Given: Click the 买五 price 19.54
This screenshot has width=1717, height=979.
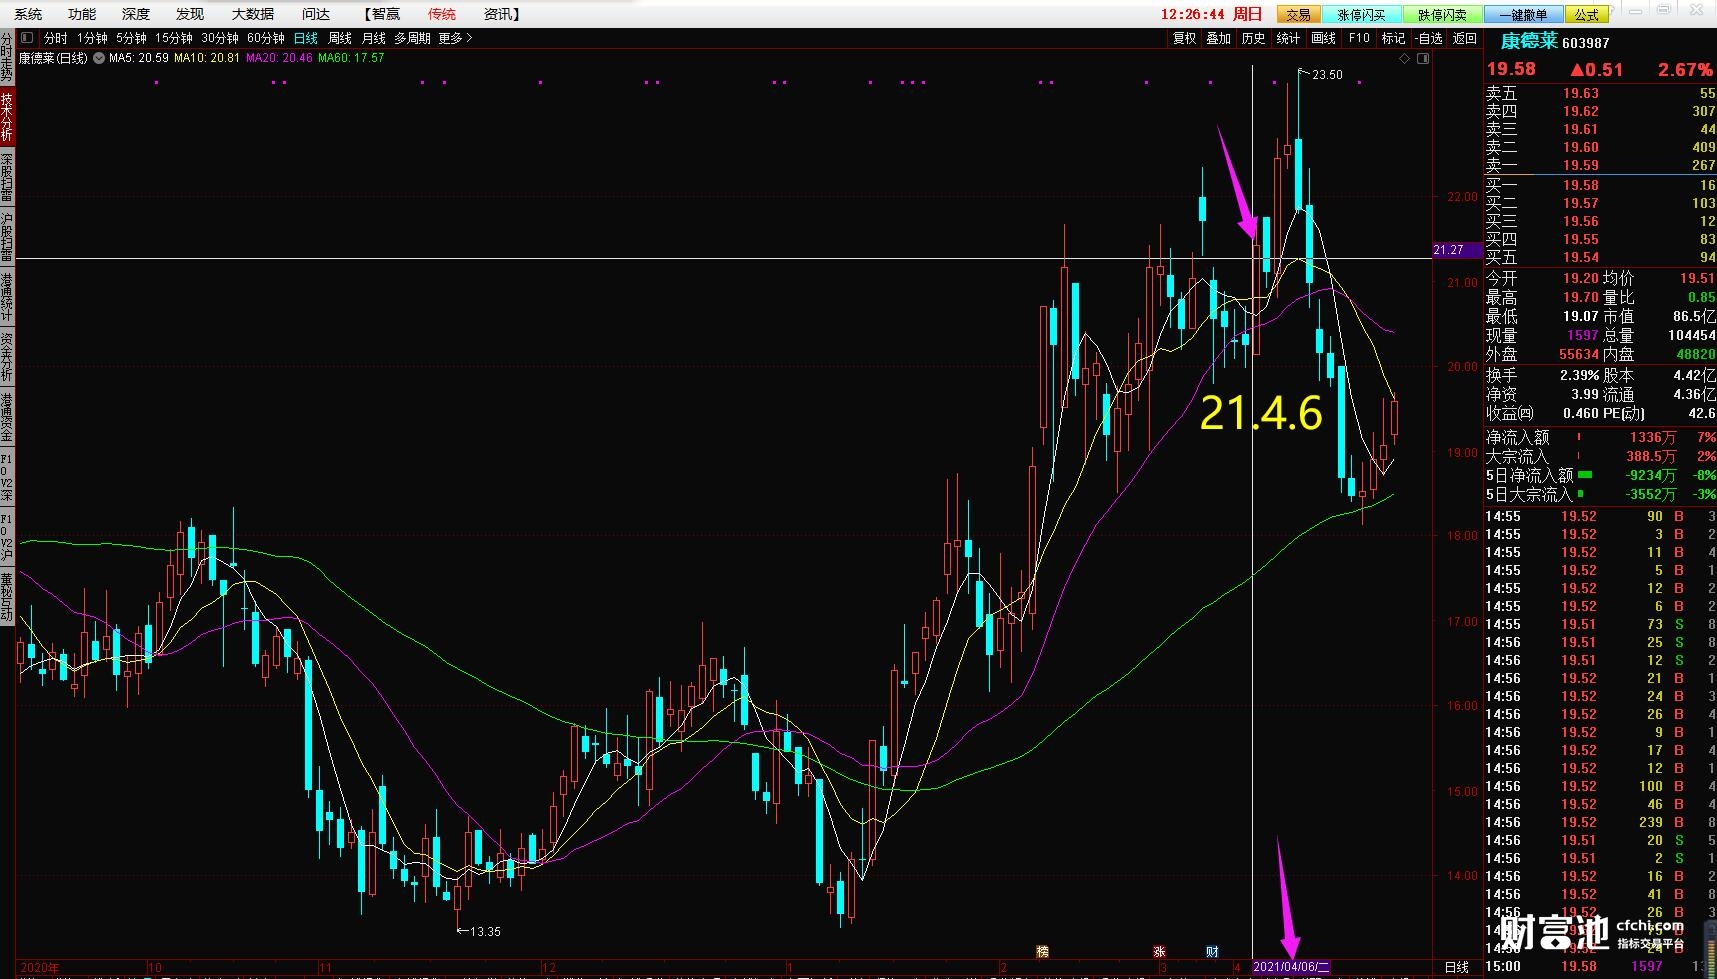Looking at the screenshot, I should point(1581,257).
